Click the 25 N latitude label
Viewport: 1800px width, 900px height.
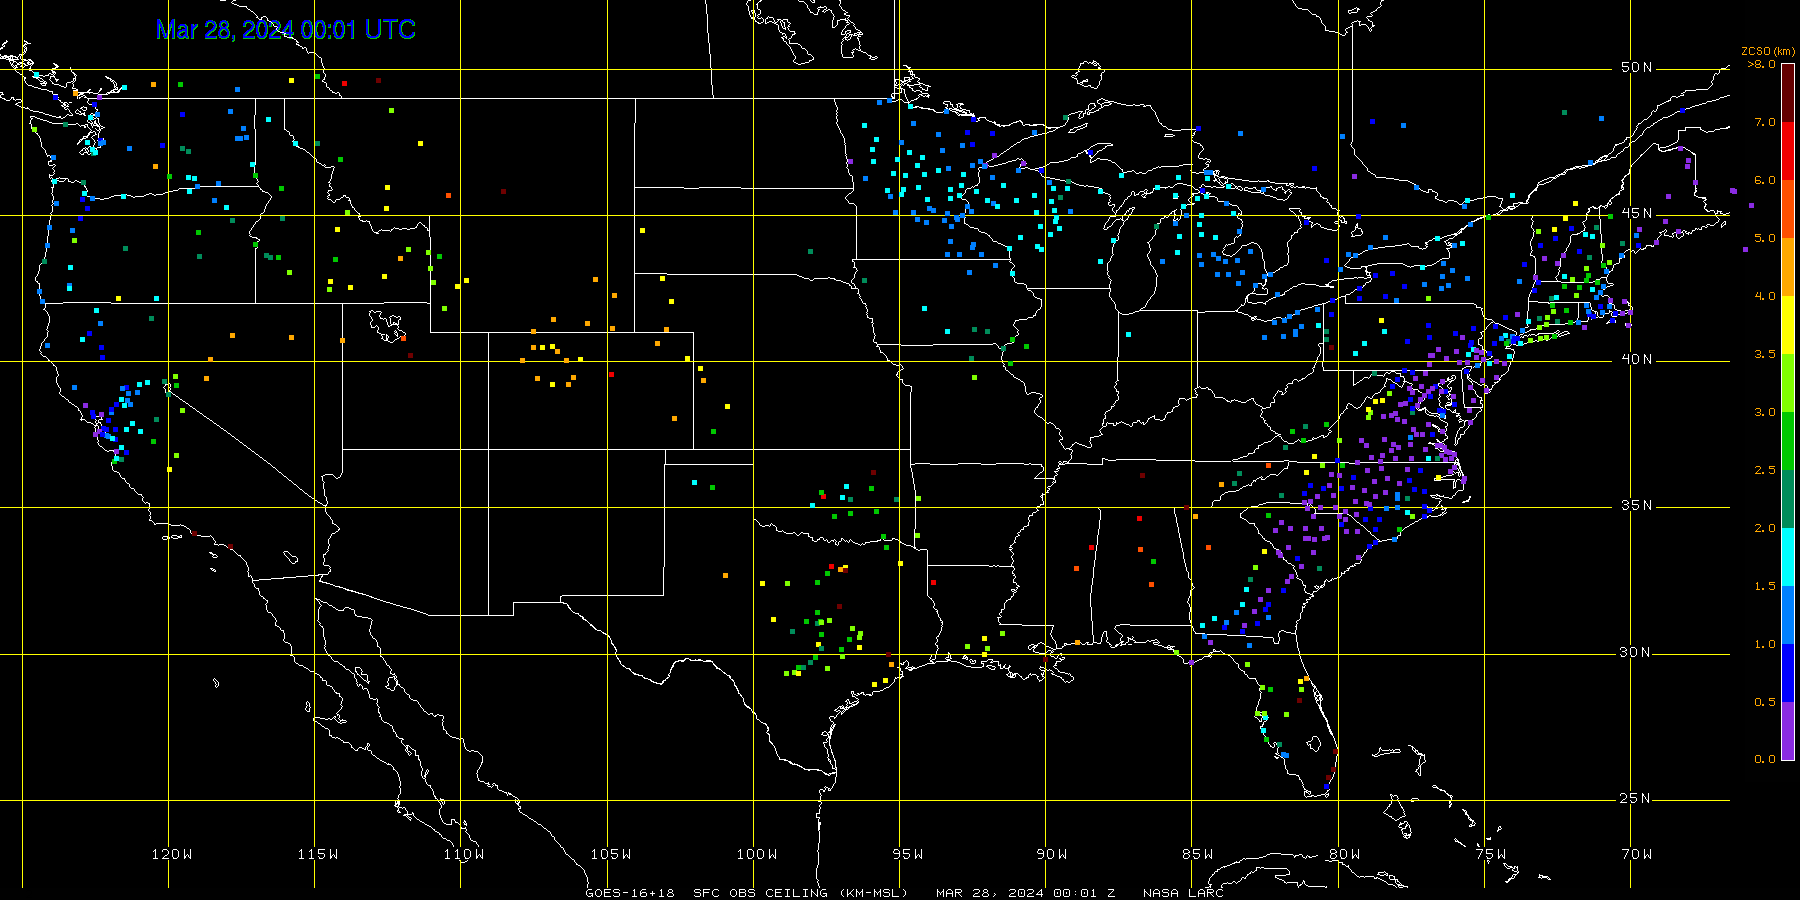coord(1637,798)
